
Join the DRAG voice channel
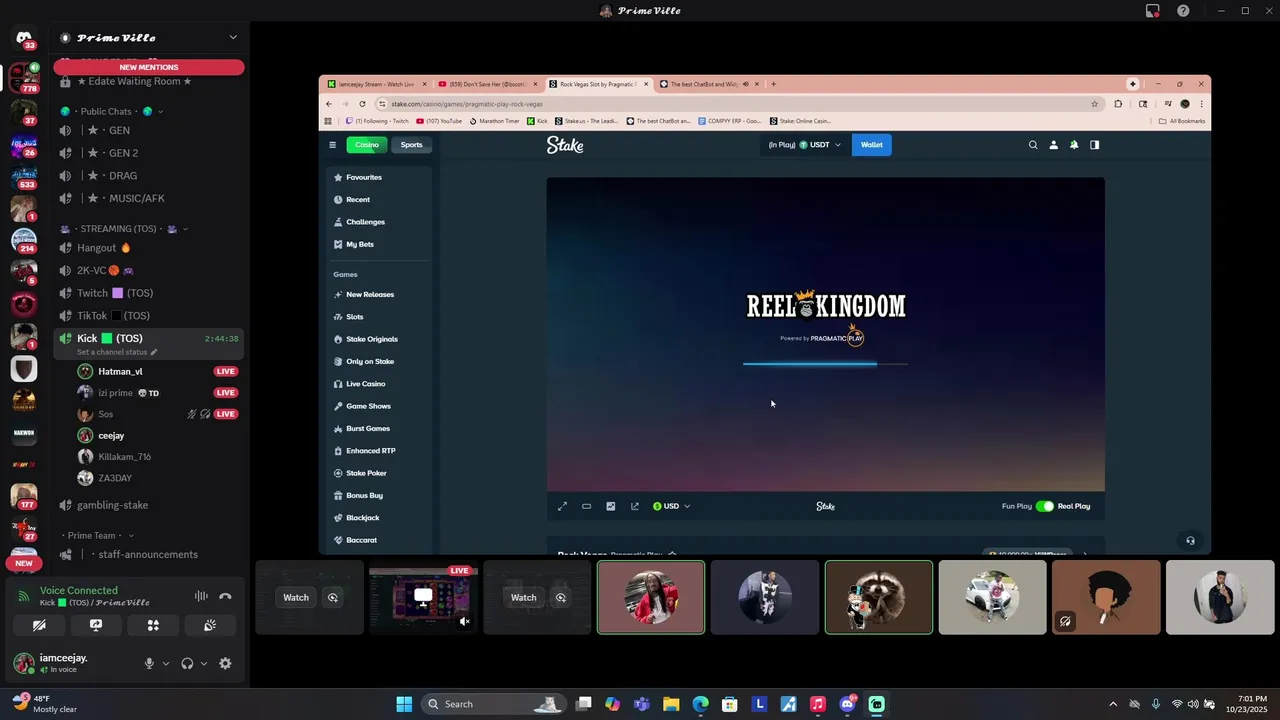click(x=148, y=176)
